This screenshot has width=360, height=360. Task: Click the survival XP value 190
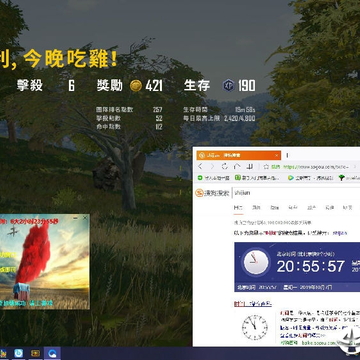247,86
